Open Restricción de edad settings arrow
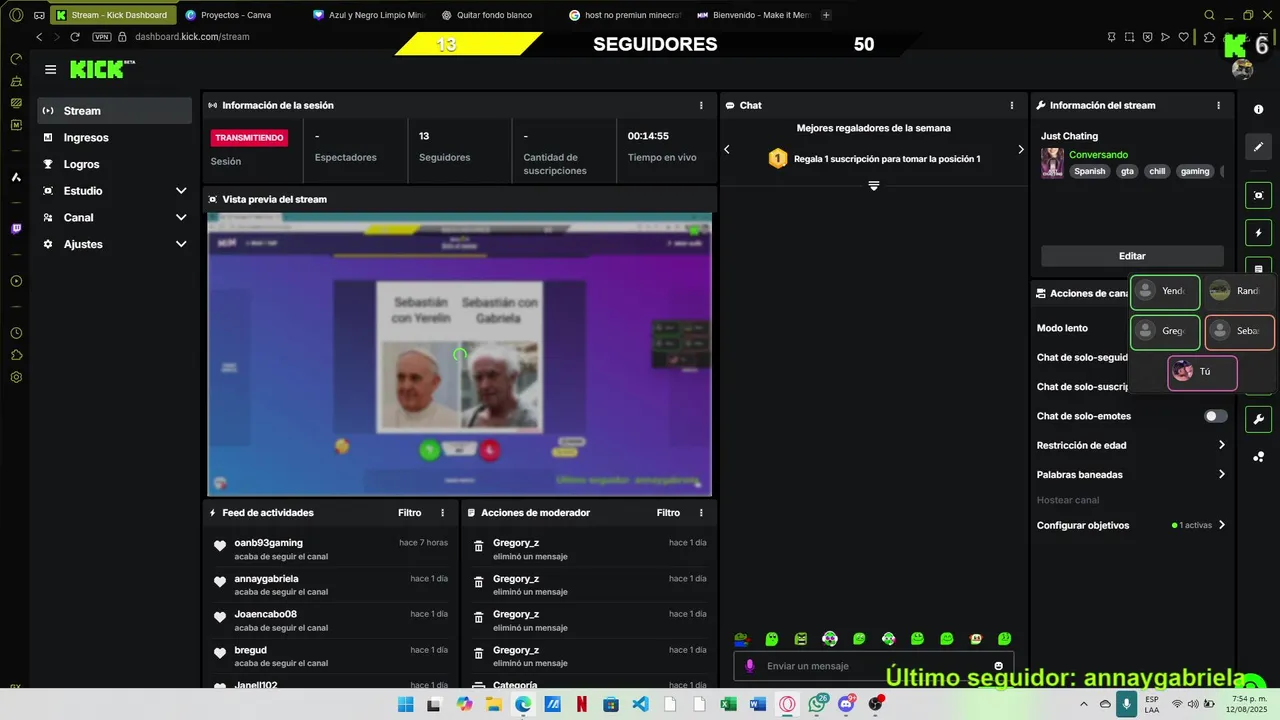Screen dimensions: 1280x720 click(x=1221, y=445)
